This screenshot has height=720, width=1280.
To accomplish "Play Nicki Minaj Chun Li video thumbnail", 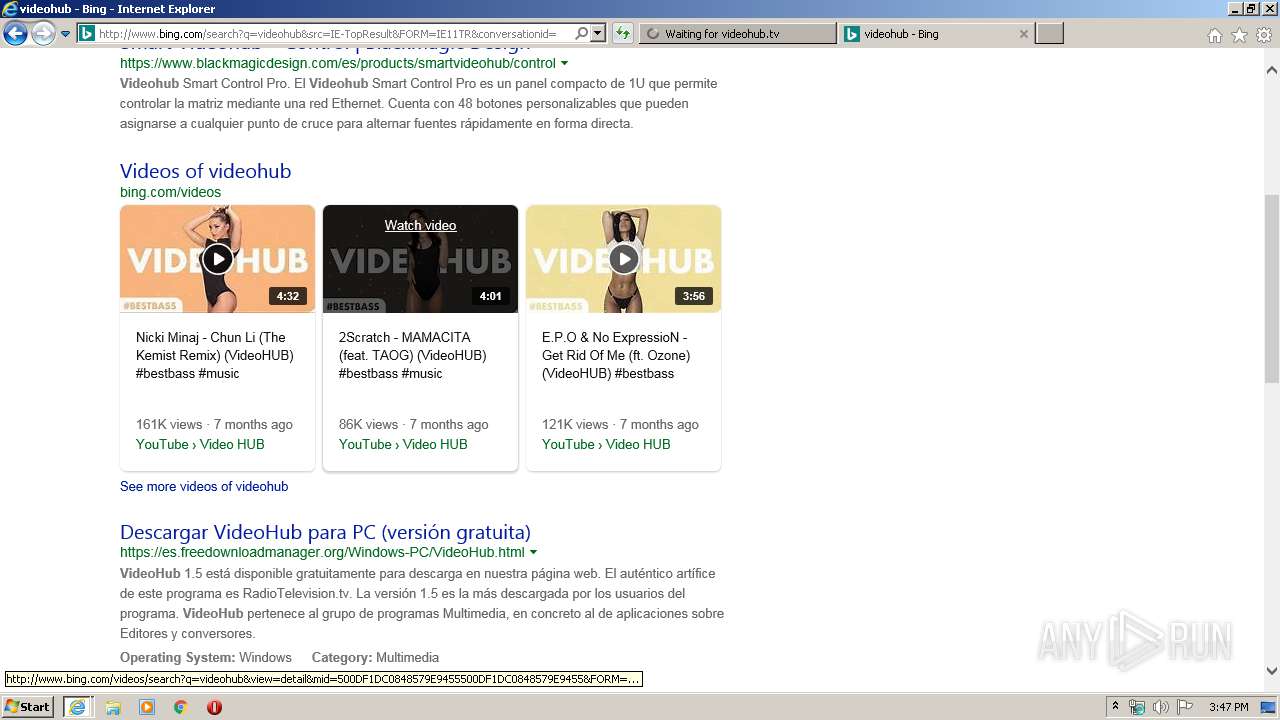I will tap(217, 259).
